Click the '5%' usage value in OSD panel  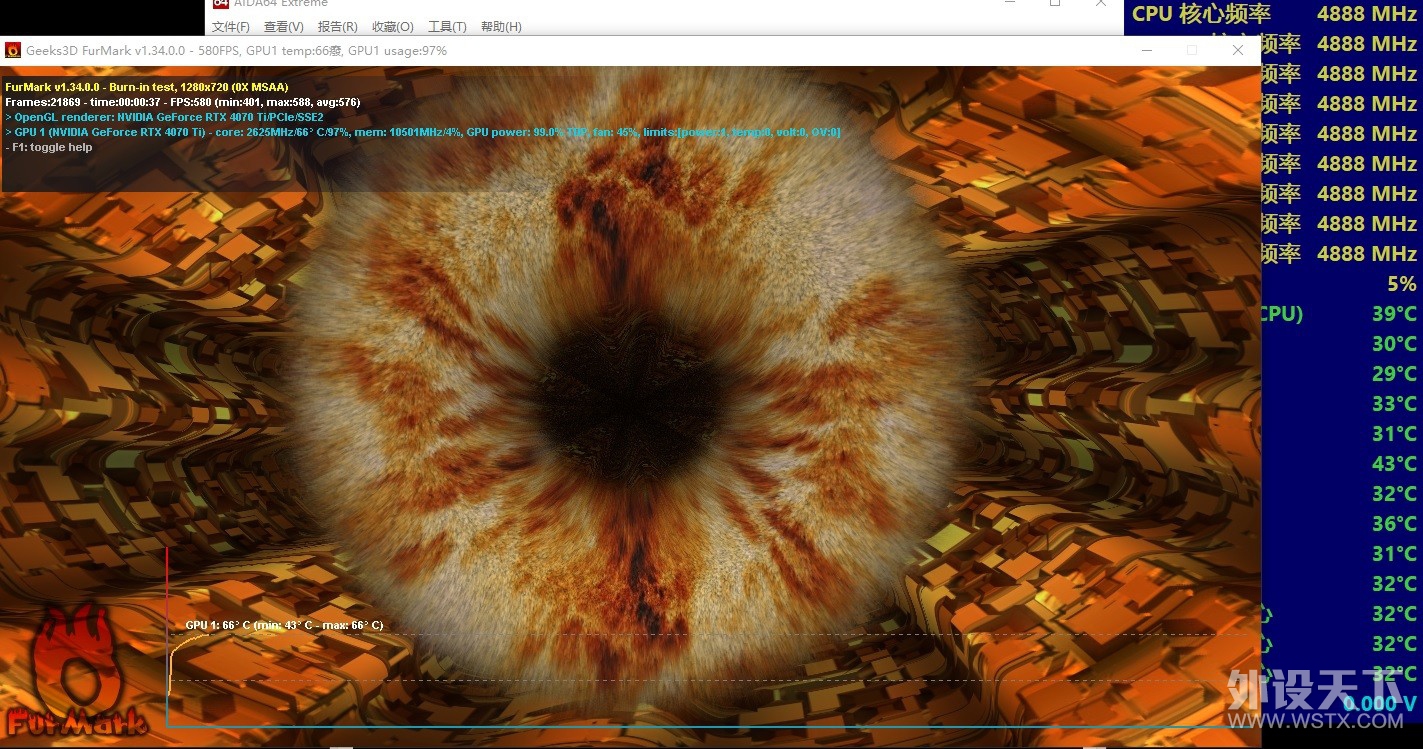(1402, 284)
